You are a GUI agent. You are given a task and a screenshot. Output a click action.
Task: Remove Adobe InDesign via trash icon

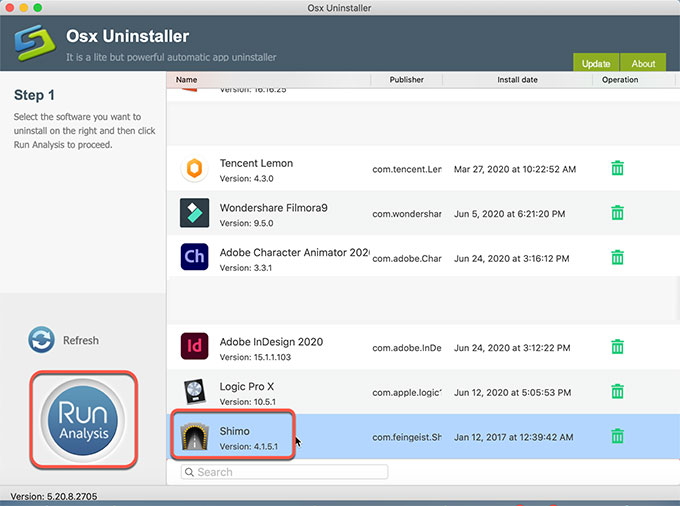tap(618, 348)
